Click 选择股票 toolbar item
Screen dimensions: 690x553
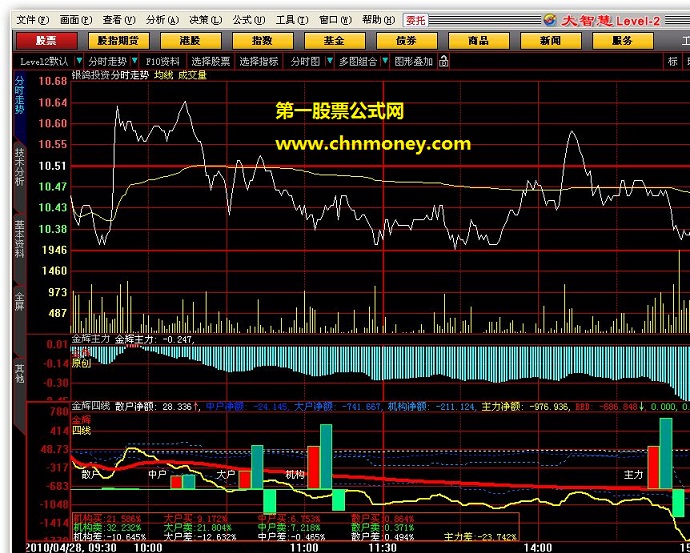(x=211, y=62)
